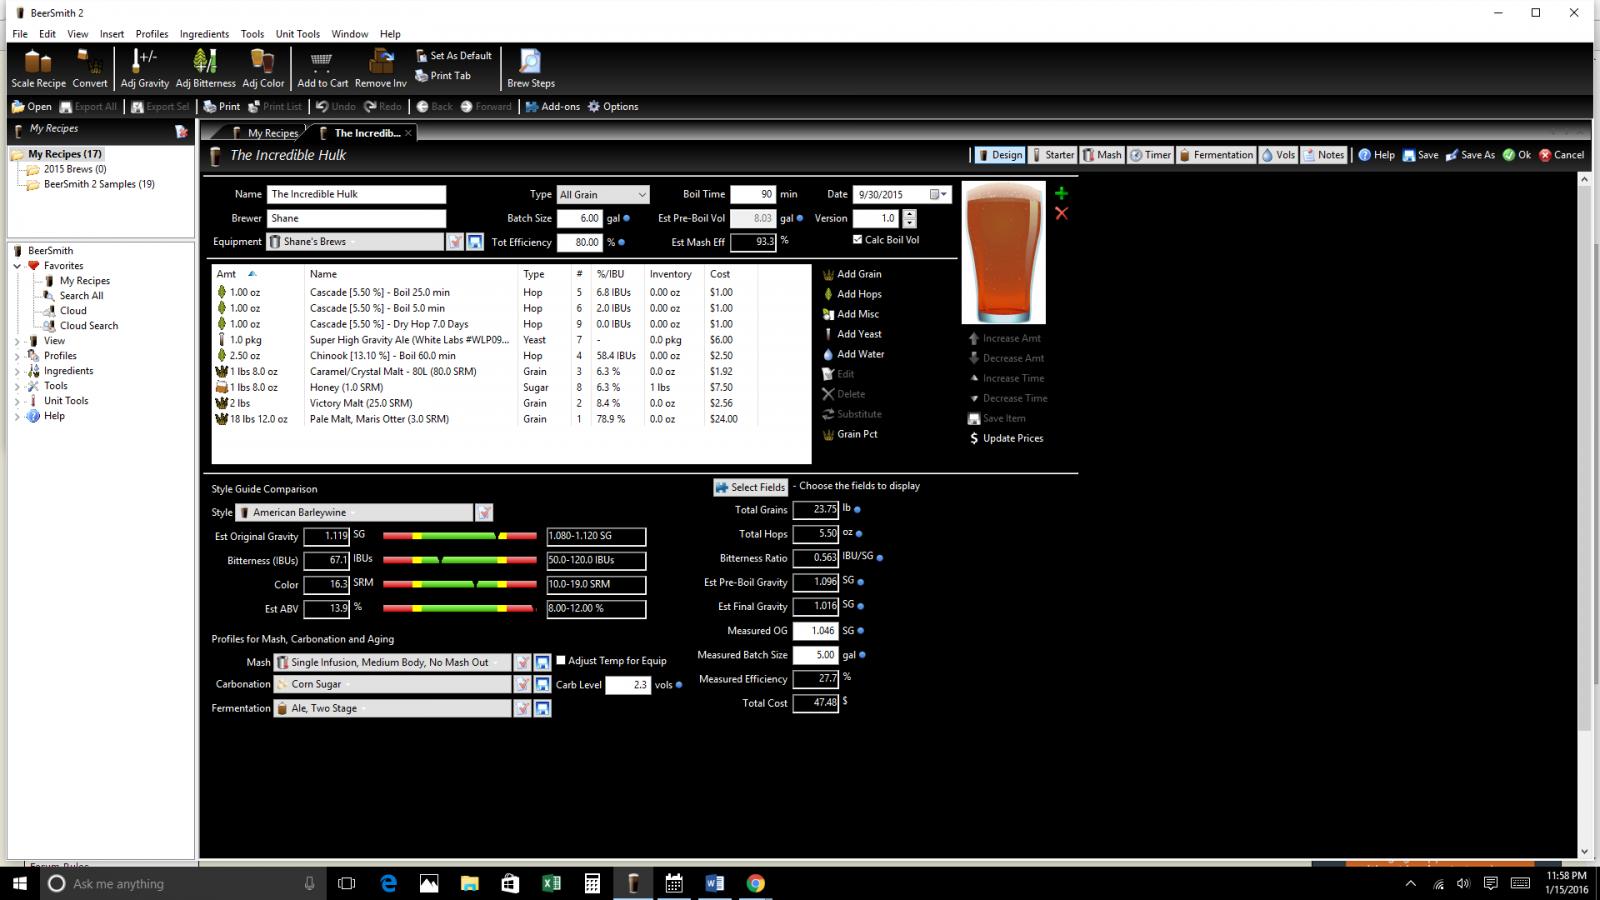Click the beer glass color thumbnail

tap(1003, 253)
